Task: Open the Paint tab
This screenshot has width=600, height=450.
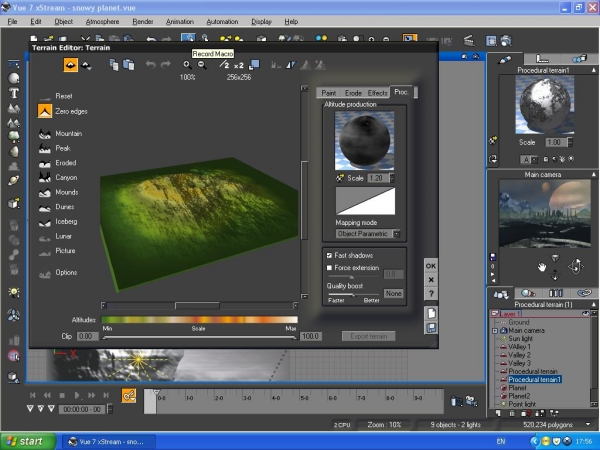Action: [328, 93]
